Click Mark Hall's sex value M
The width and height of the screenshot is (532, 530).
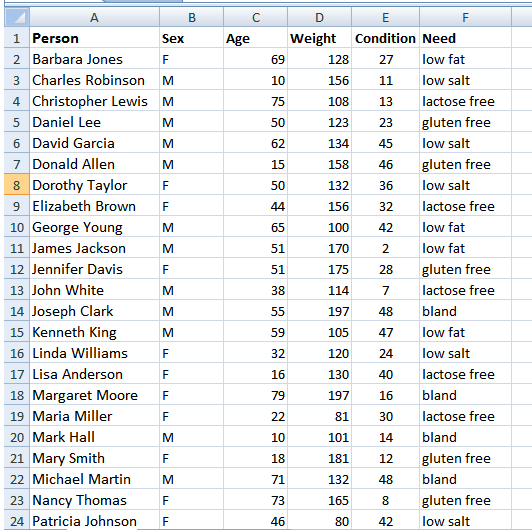191,437
